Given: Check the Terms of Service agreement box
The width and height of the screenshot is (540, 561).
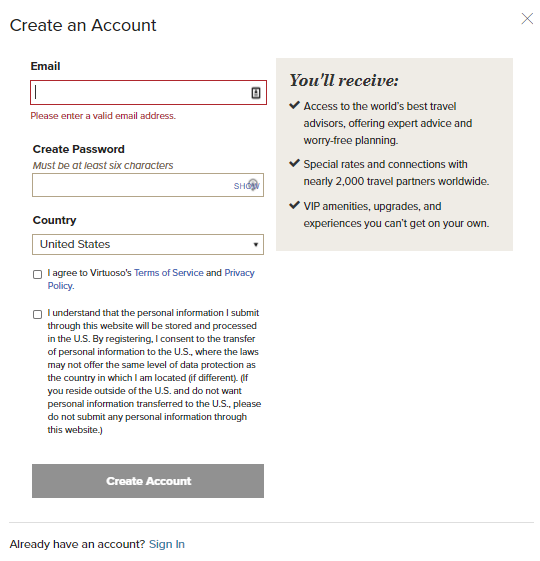Looking at the screenshot, I should pos(37,274).
